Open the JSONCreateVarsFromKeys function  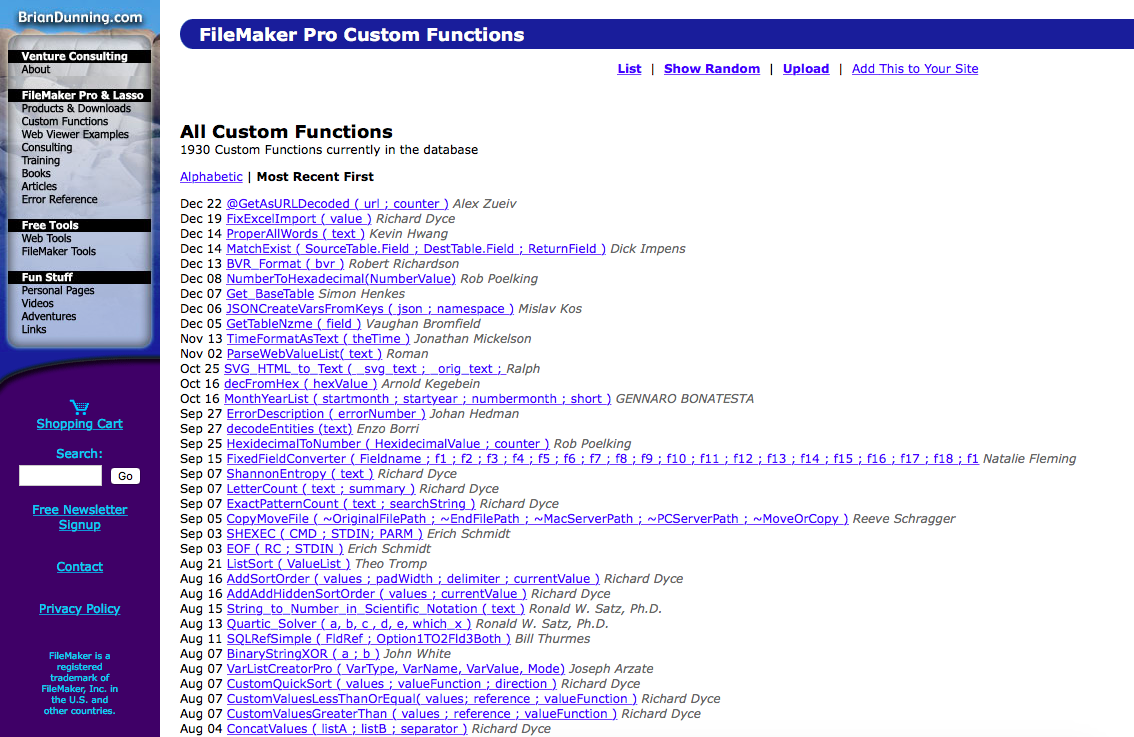370,309
